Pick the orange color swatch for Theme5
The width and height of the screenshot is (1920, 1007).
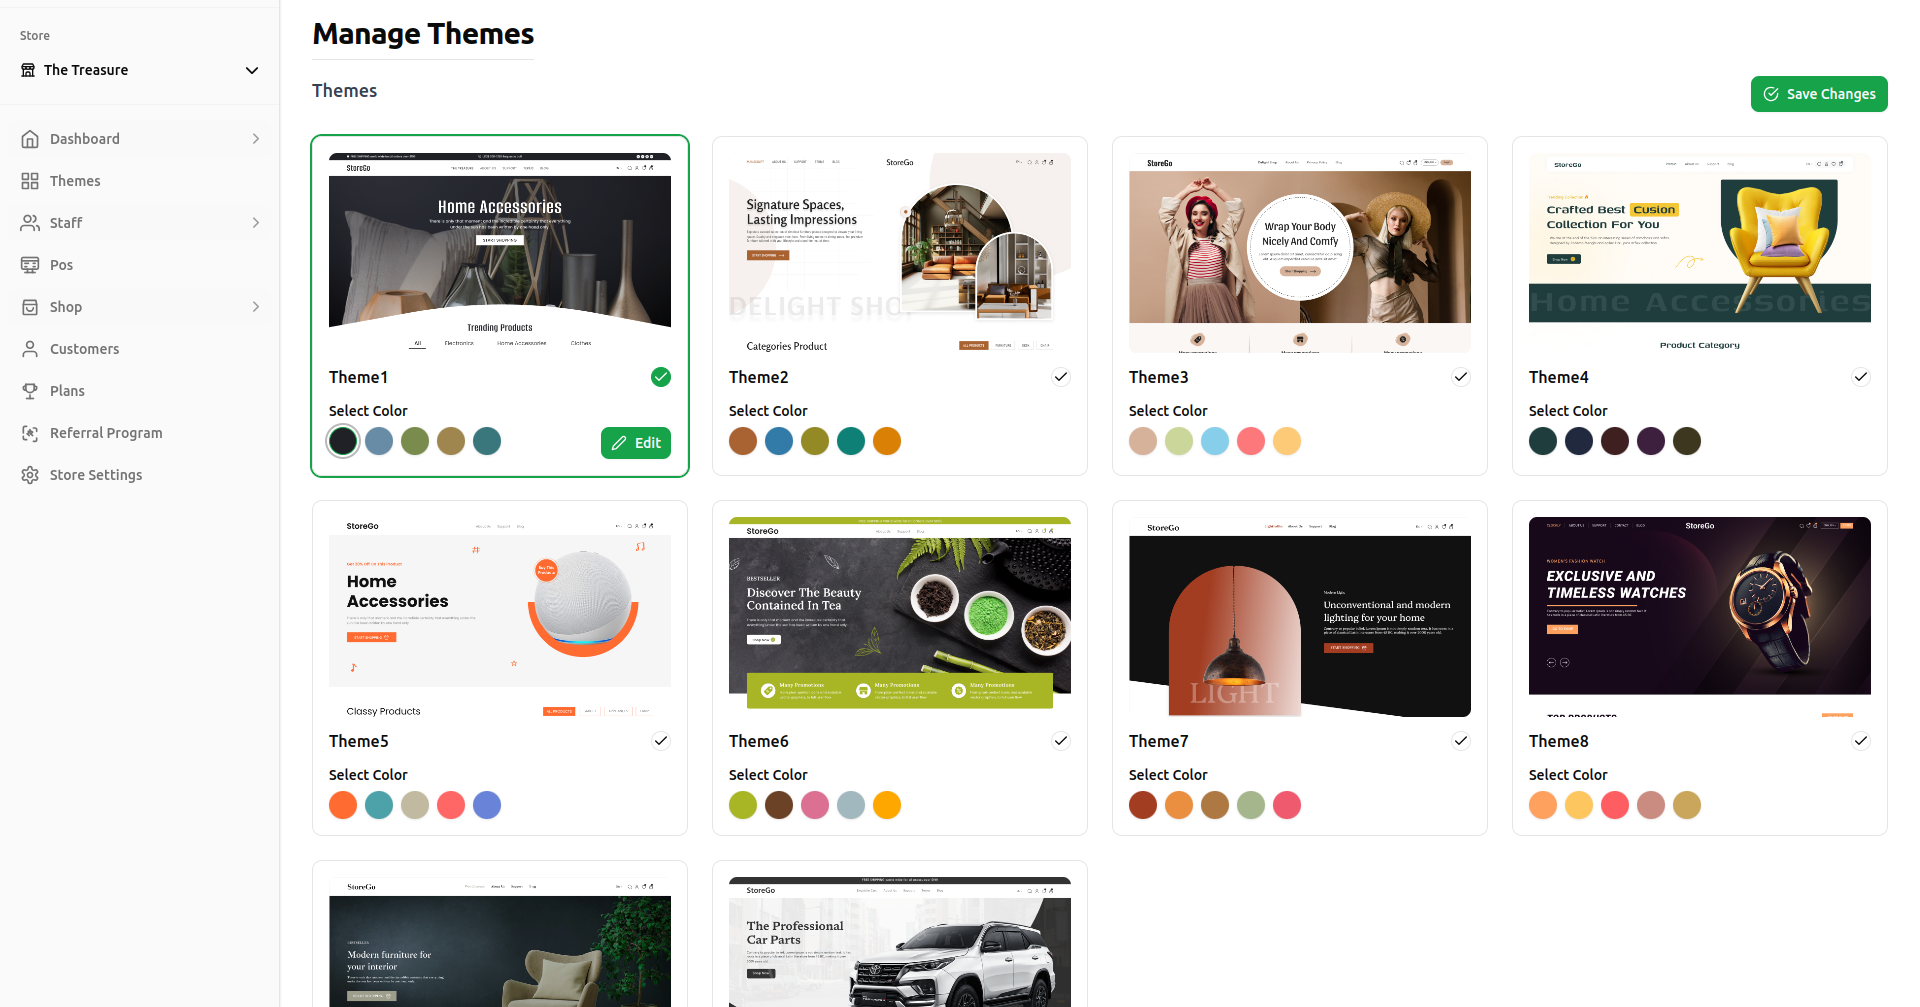pyautogui.click(x=343, y=805)
